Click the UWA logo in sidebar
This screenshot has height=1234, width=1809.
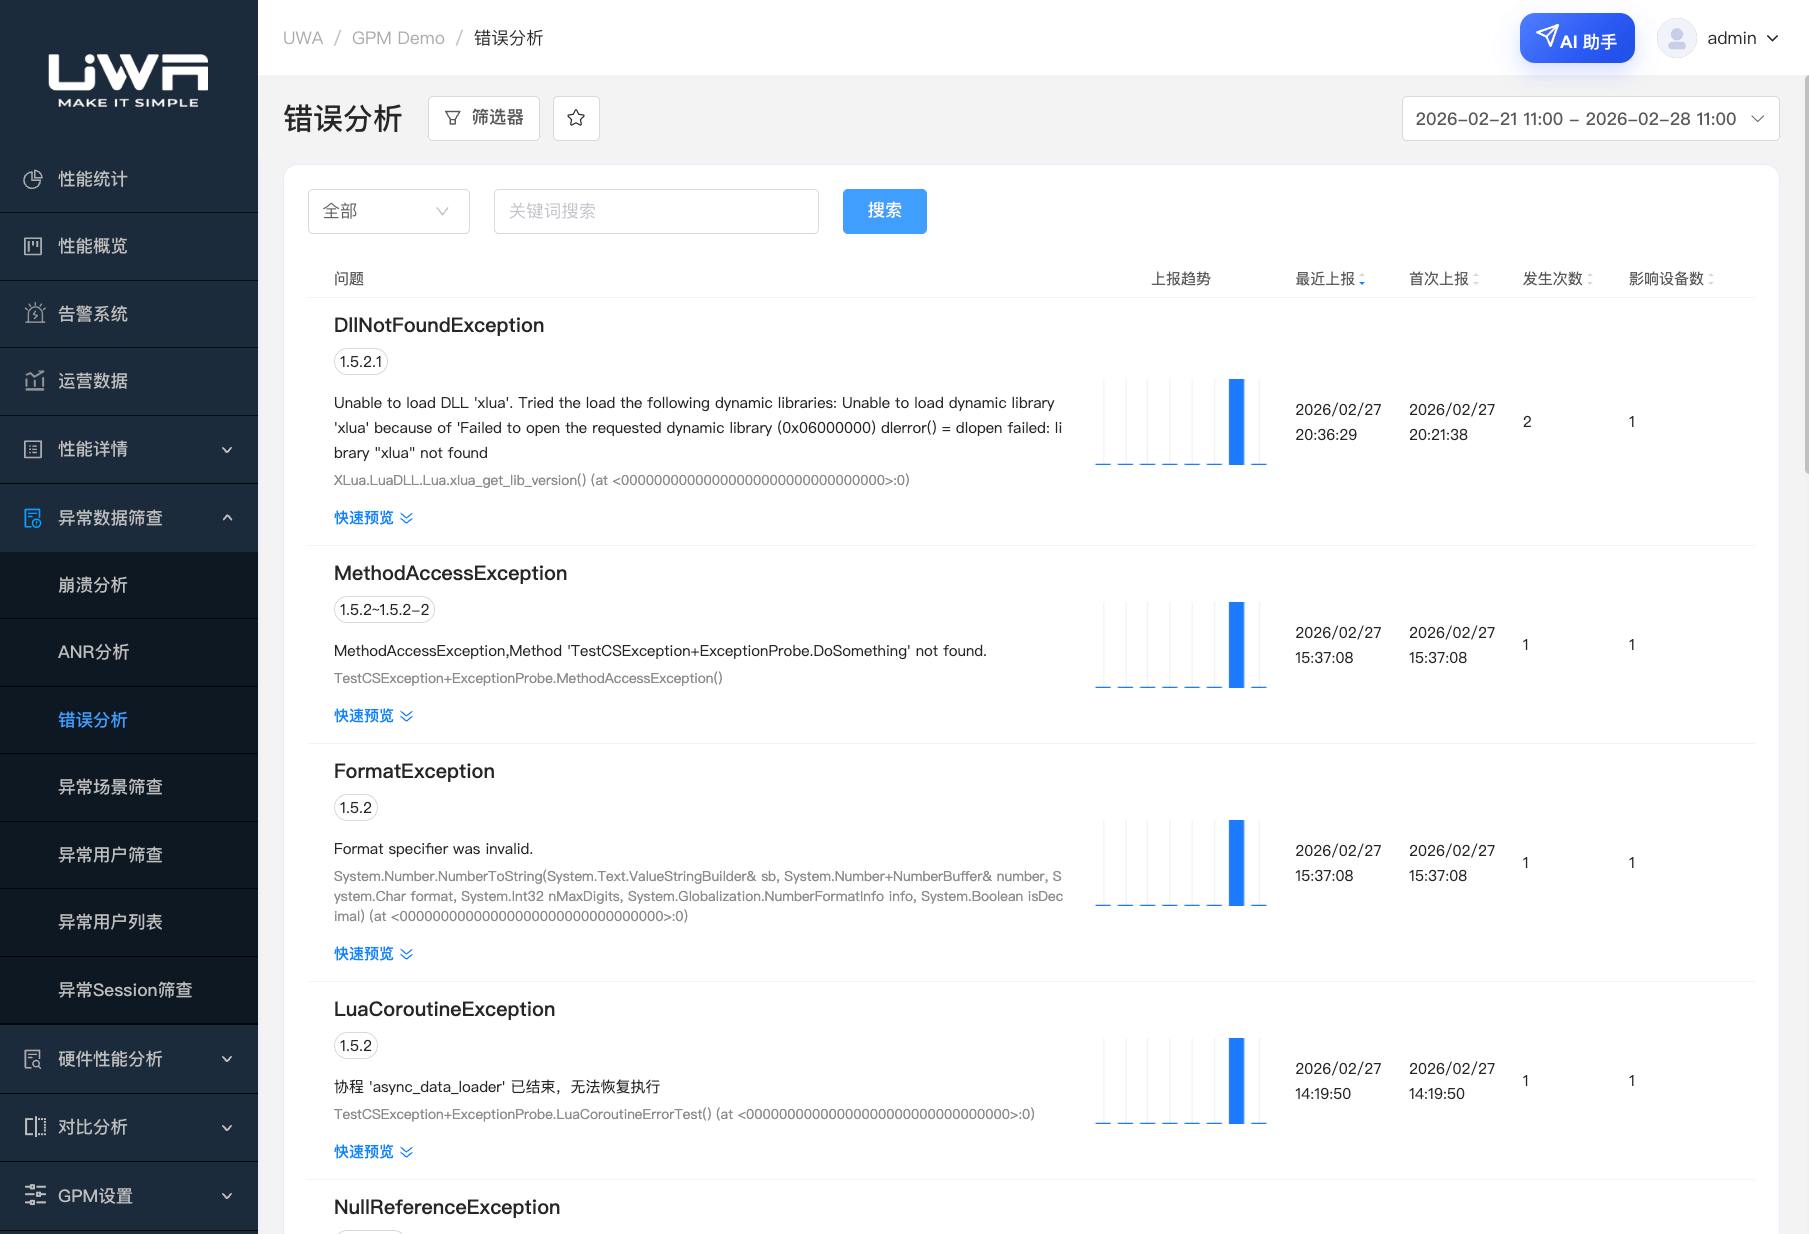pos(128,80)
